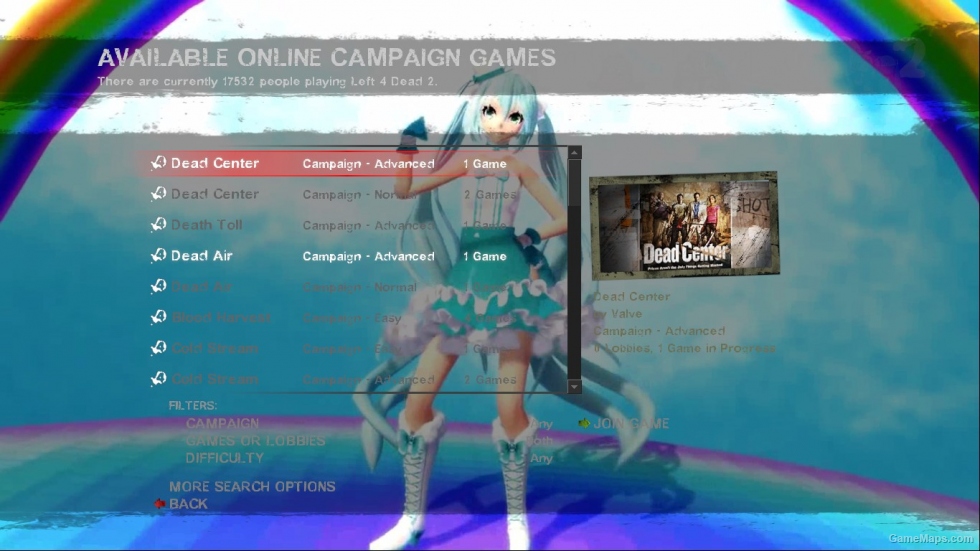Choose the Cold Stream Advanced game name
Screen dimensions: 980x551
pyautogui.click(x=214, y=379)
